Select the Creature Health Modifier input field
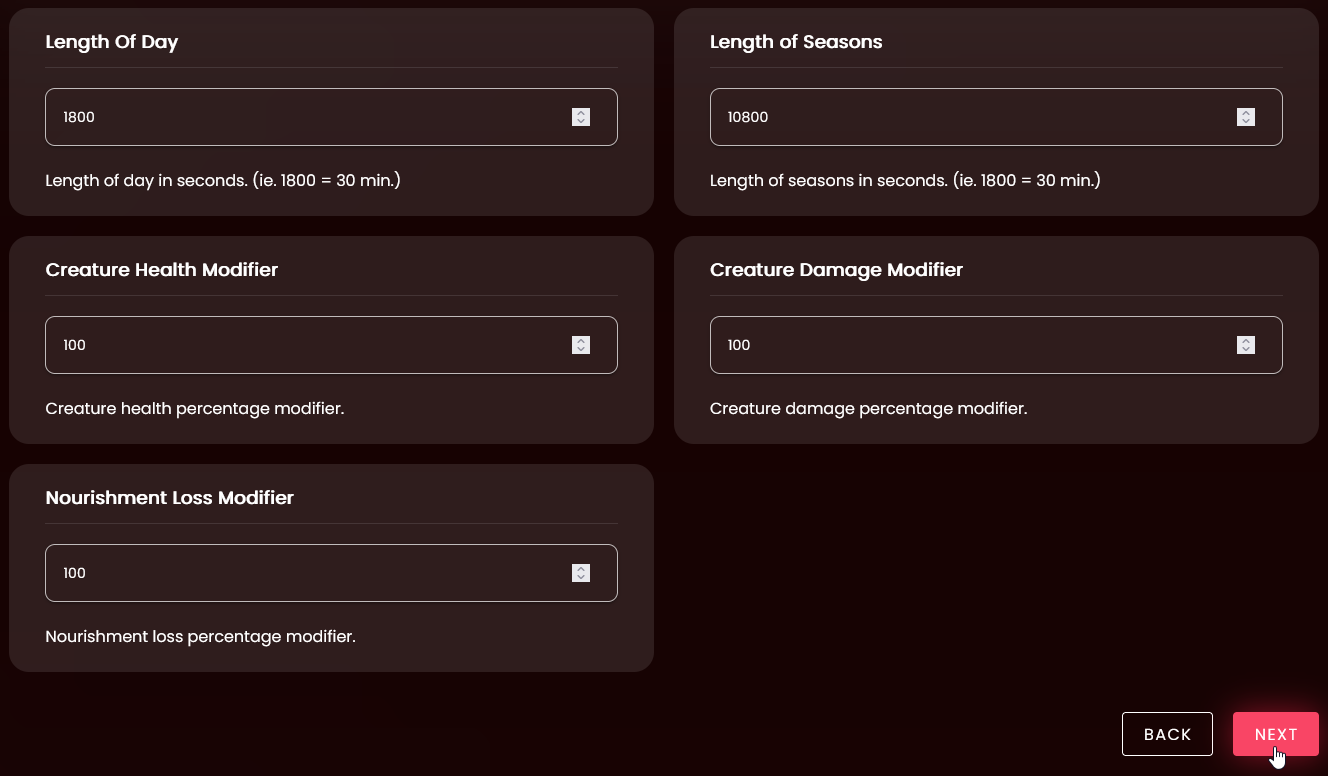The width and height of the screenshot is (1328, 776). click(300, 345)
